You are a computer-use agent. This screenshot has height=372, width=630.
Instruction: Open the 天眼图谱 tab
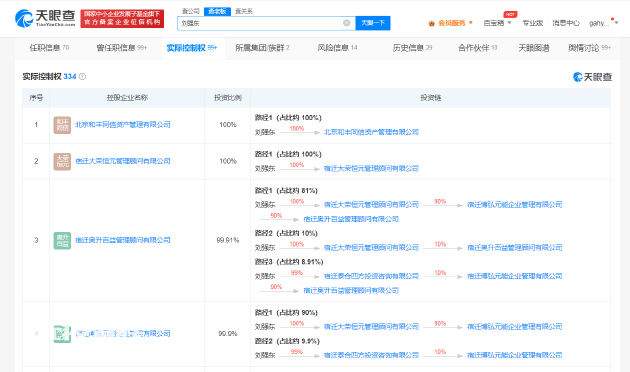click(534, 48)
